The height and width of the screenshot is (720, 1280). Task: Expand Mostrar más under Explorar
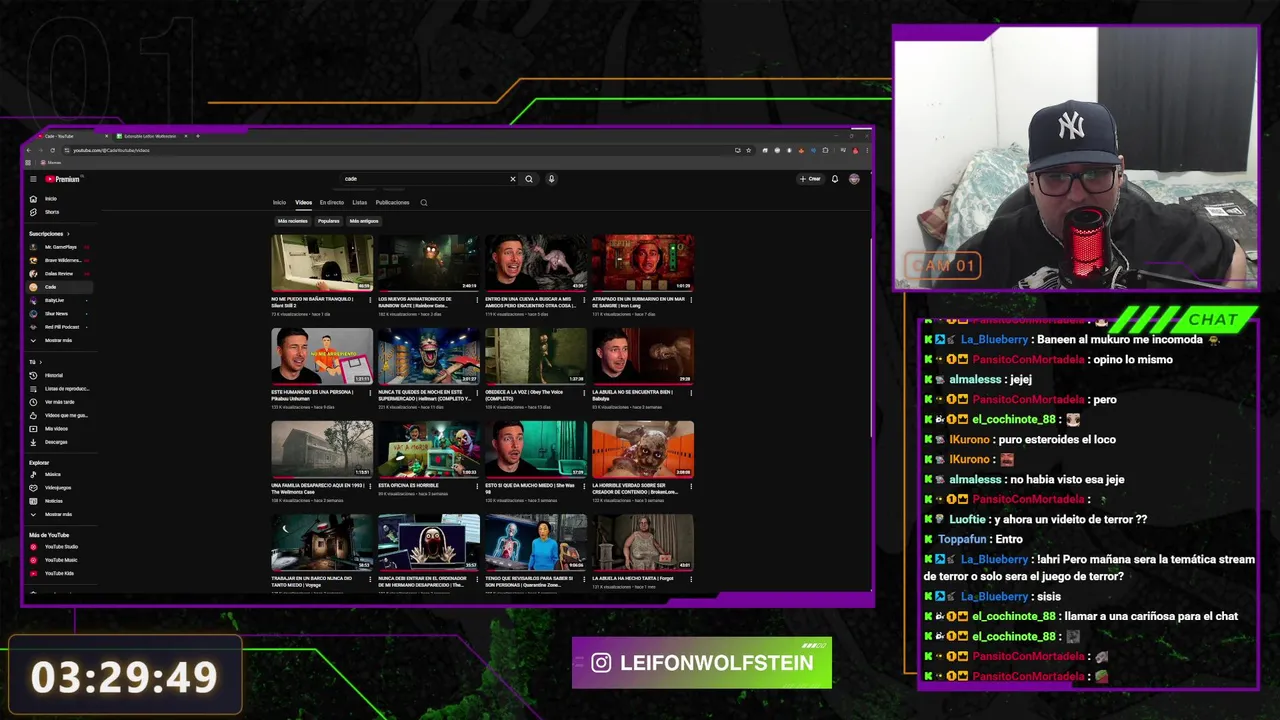tap(60, 514)
